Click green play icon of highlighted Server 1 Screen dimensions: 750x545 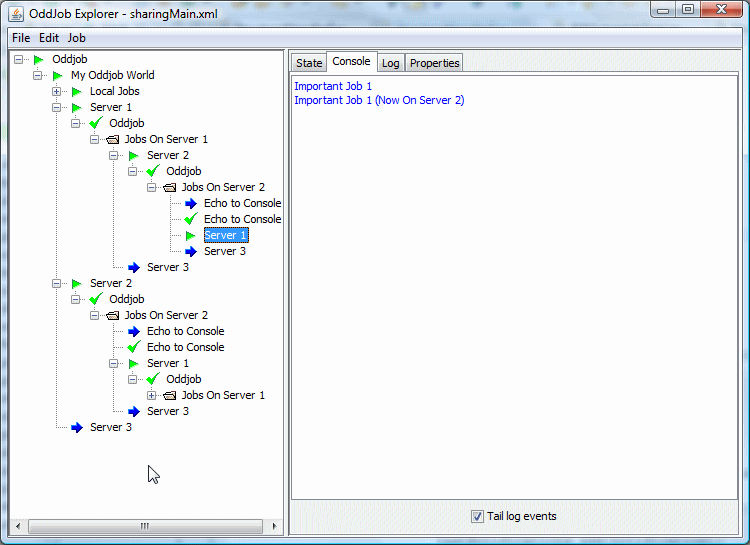coord(191,236)
